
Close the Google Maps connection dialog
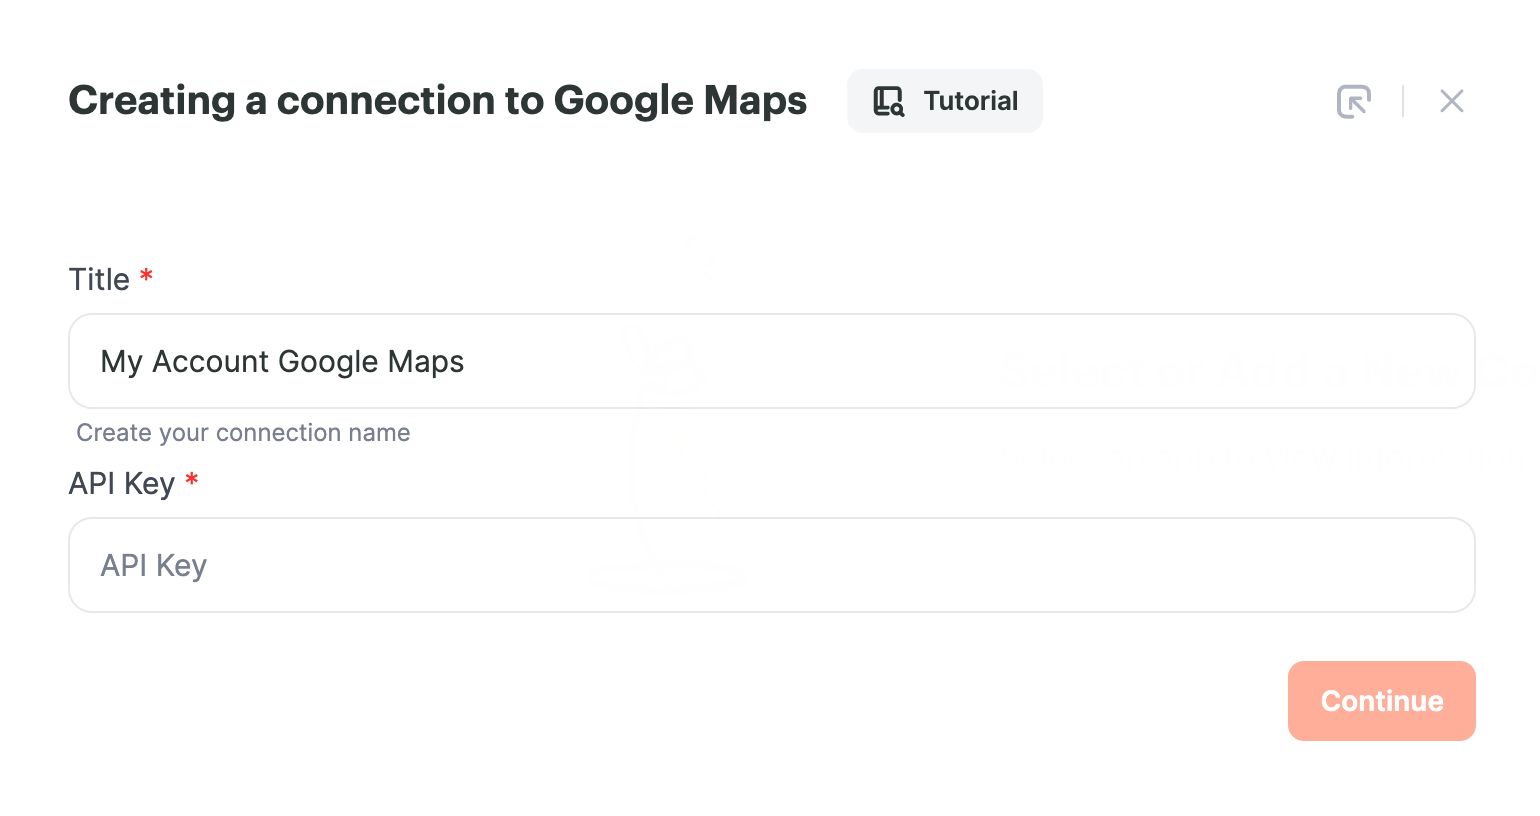(1452, 101)
